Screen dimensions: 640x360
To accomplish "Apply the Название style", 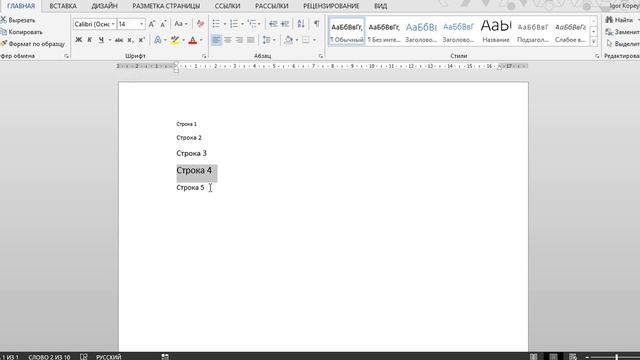I will coord(496,31).
